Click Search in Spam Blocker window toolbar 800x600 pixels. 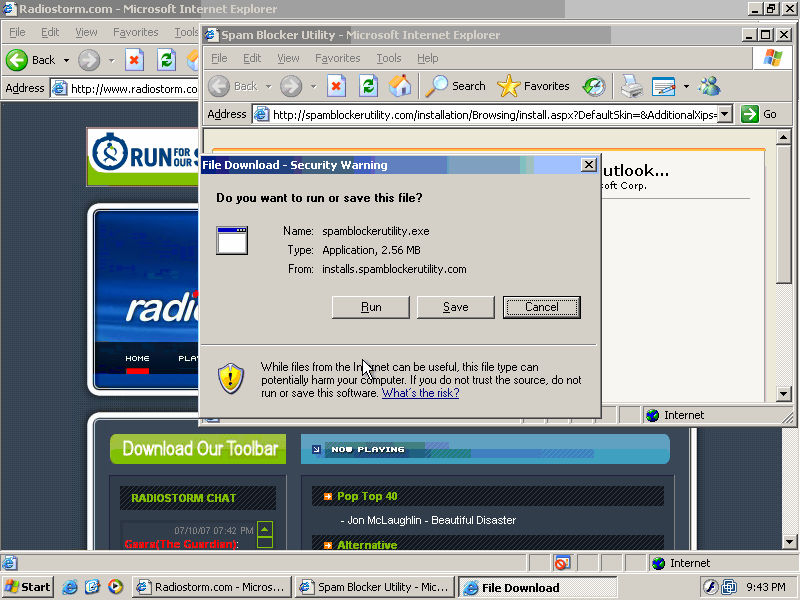(x=456, y=86)
